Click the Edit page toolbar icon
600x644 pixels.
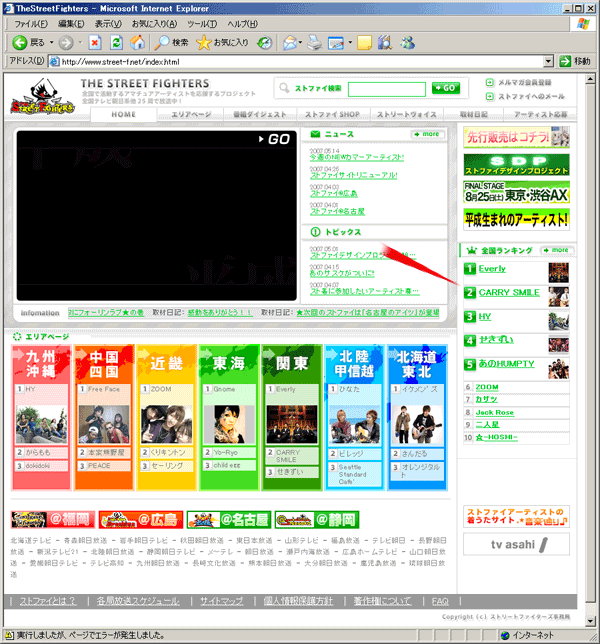[336, 43]
